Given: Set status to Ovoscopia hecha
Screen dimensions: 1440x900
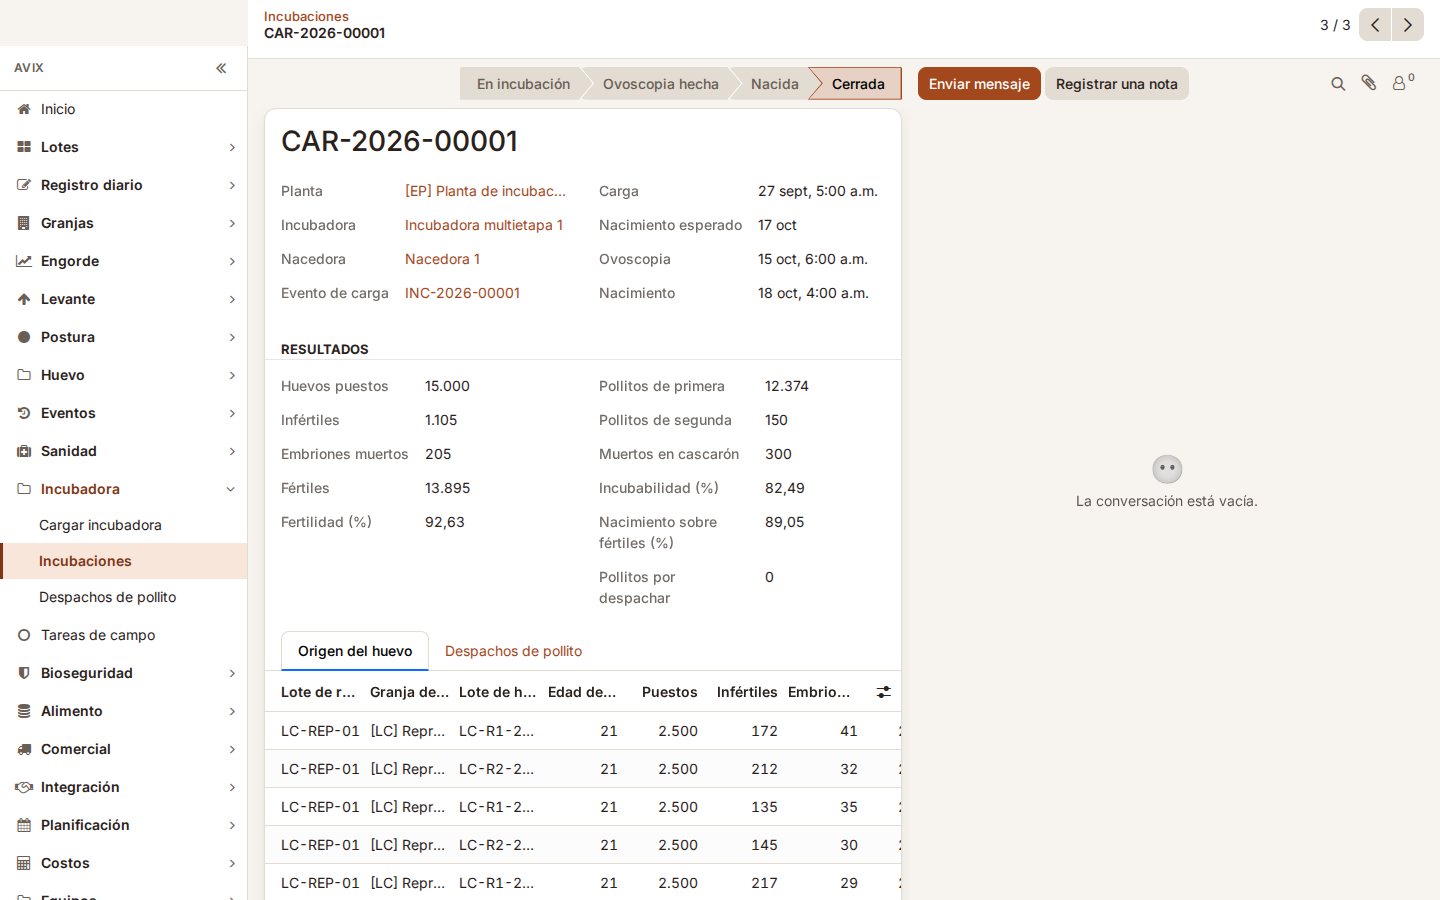Looking at the screenshot, I should (x=660, y=84).
